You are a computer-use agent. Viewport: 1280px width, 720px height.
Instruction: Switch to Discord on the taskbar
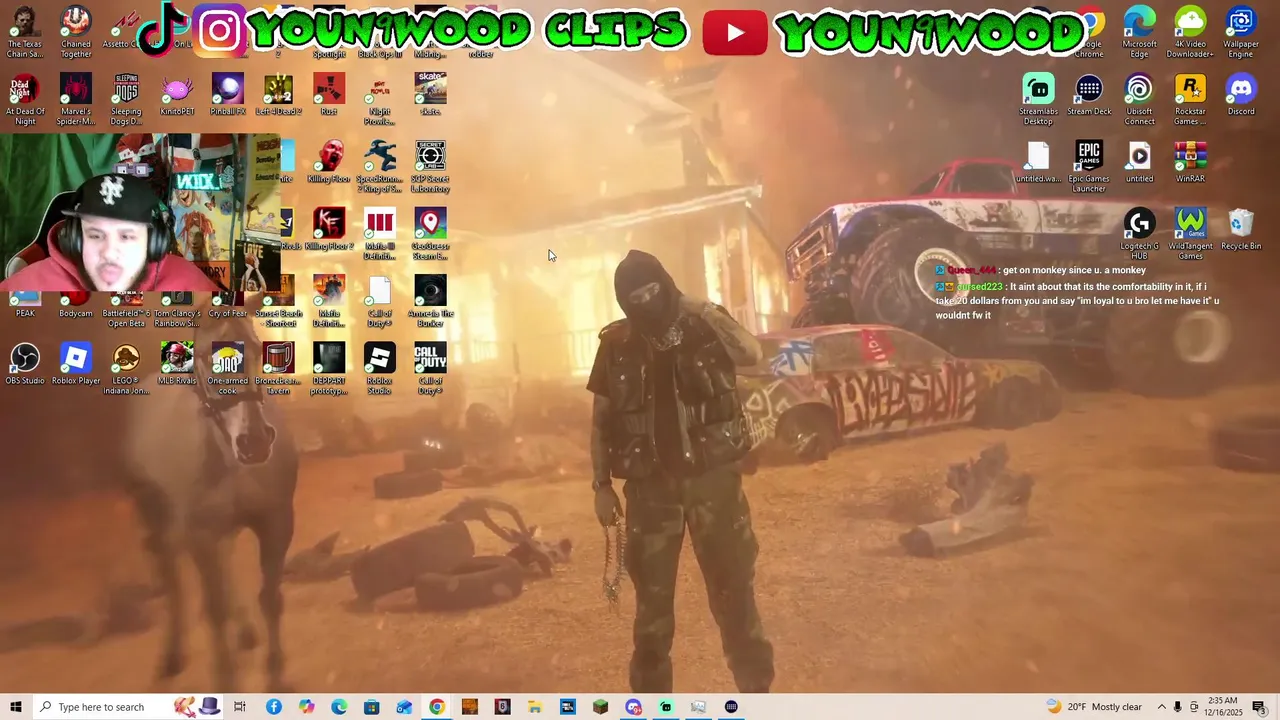point(633,707)
